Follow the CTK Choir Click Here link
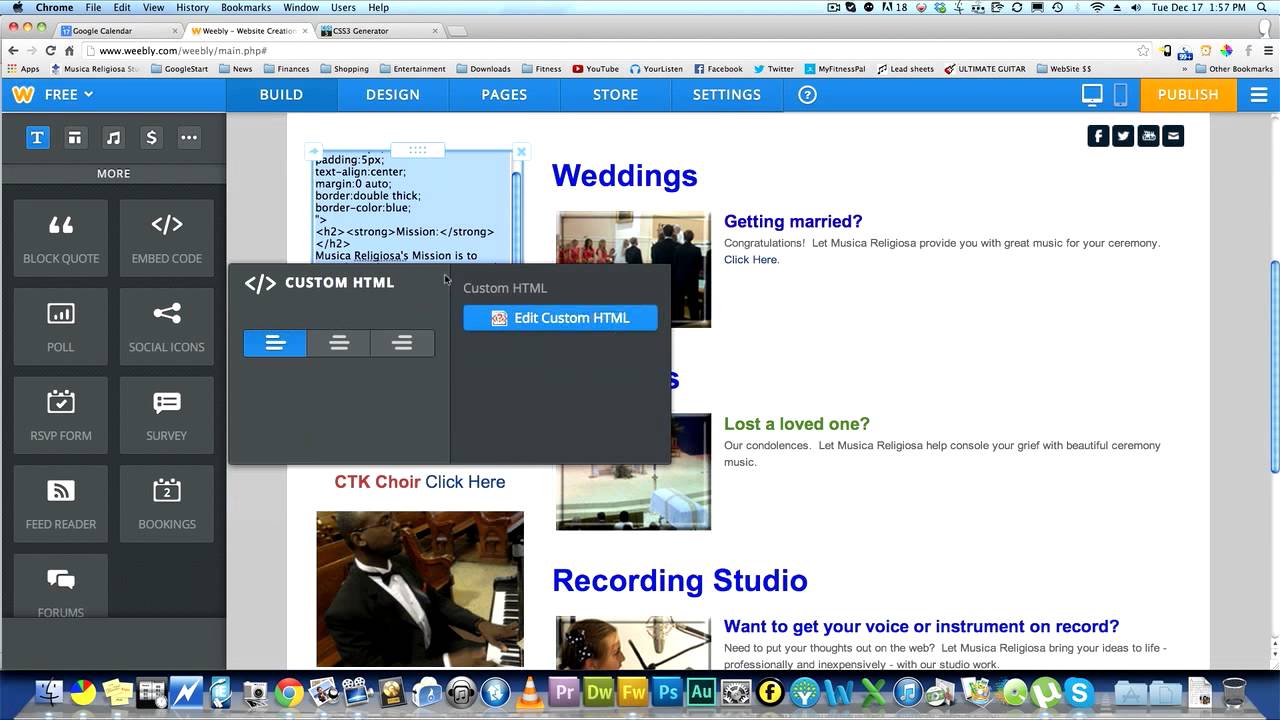 (465, 482)
